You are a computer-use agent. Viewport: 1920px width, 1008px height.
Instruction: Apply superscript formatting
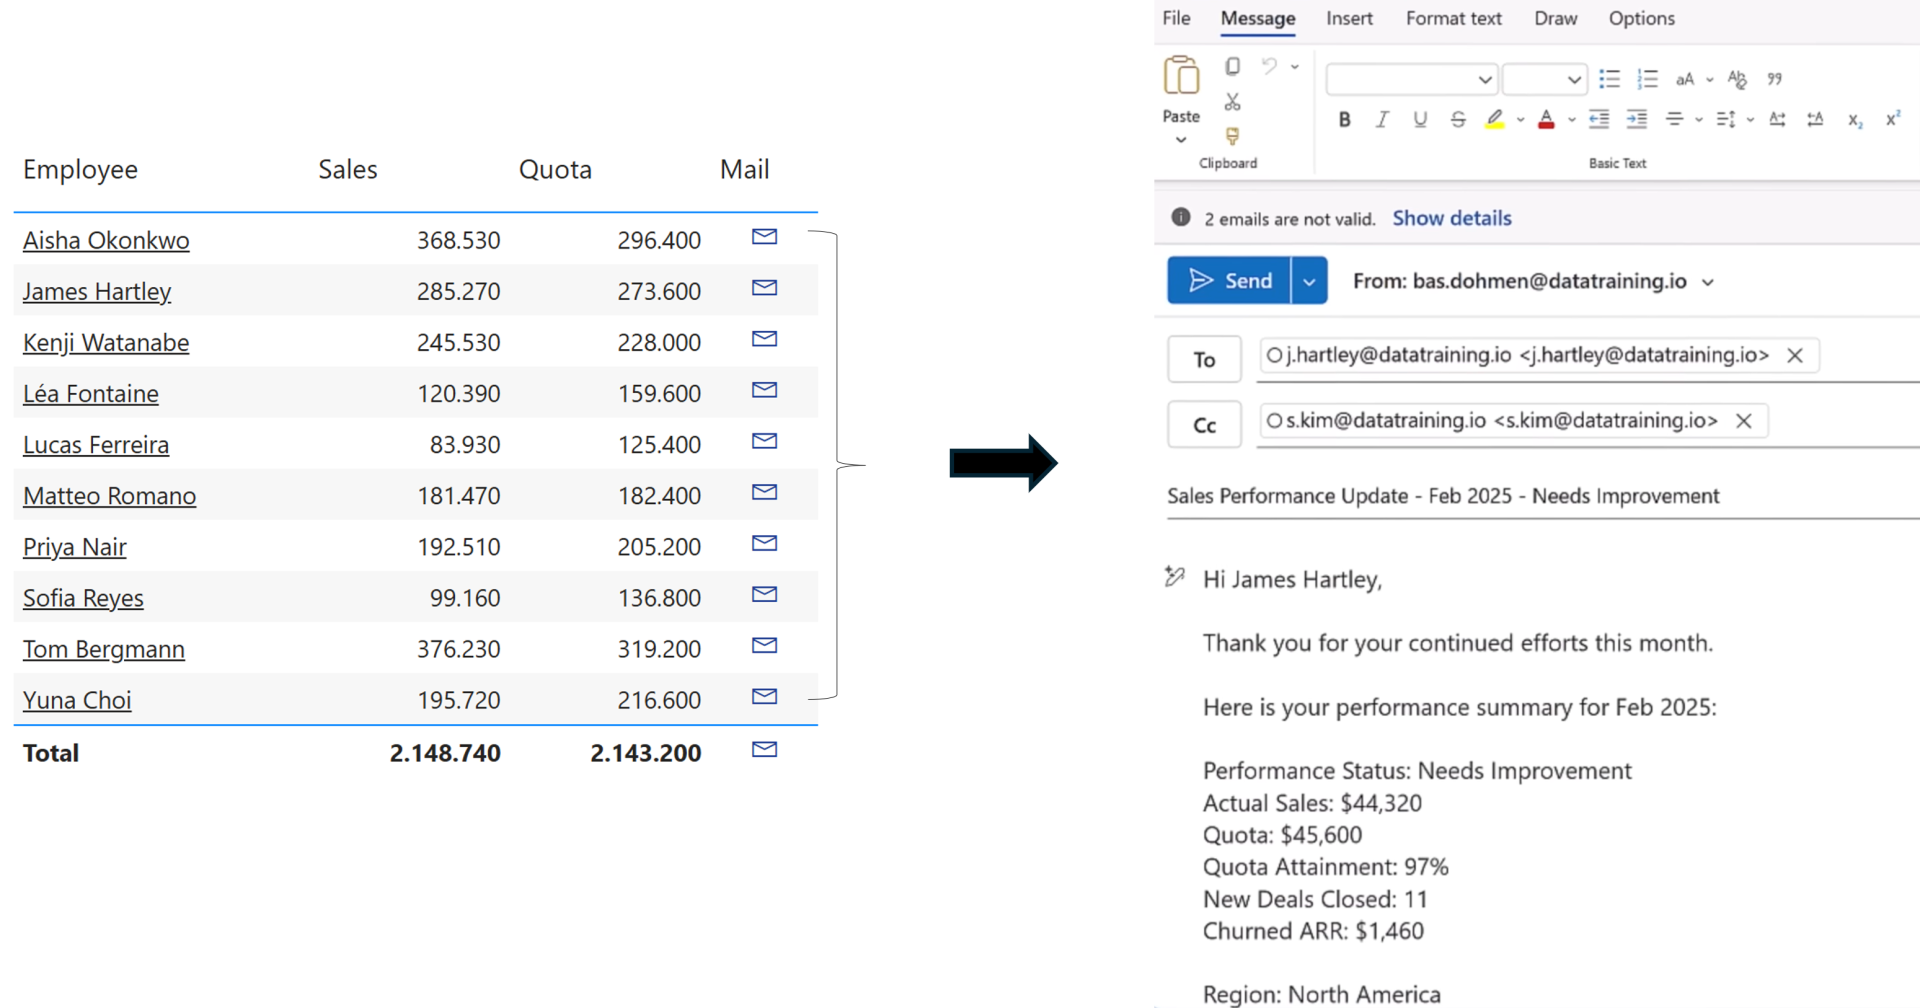click(1892, 120)
